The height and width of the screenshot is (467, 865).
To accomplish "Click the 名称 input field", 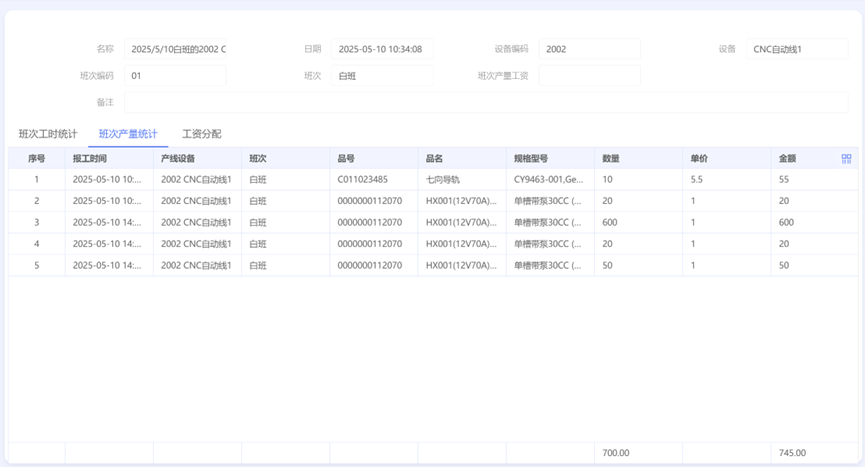I will point(175,49).
